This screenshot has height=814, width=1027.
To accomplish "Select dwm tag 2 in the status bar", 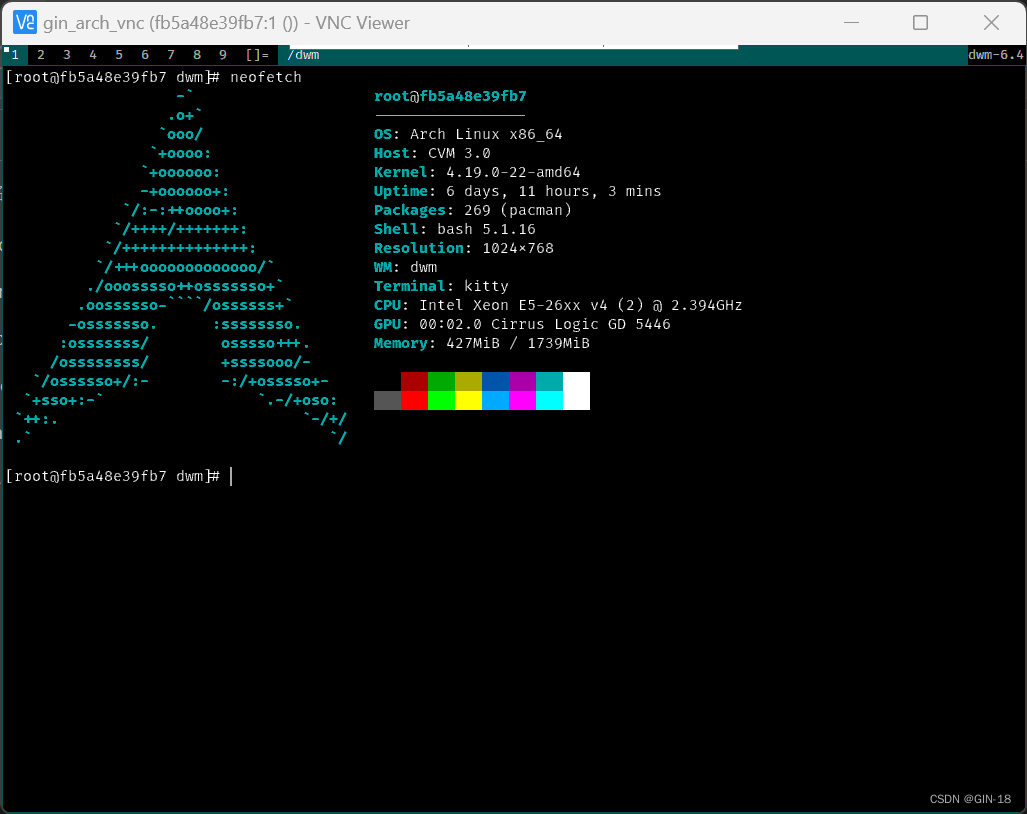I will click(x=40, y=55).
